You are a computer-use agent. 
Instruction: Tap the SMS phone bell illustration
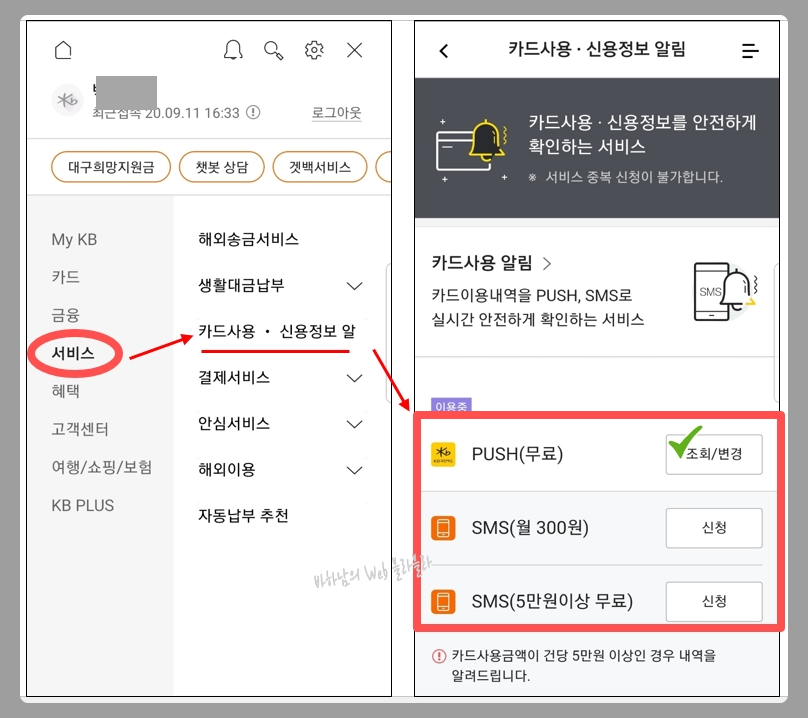tap(726, 291)
